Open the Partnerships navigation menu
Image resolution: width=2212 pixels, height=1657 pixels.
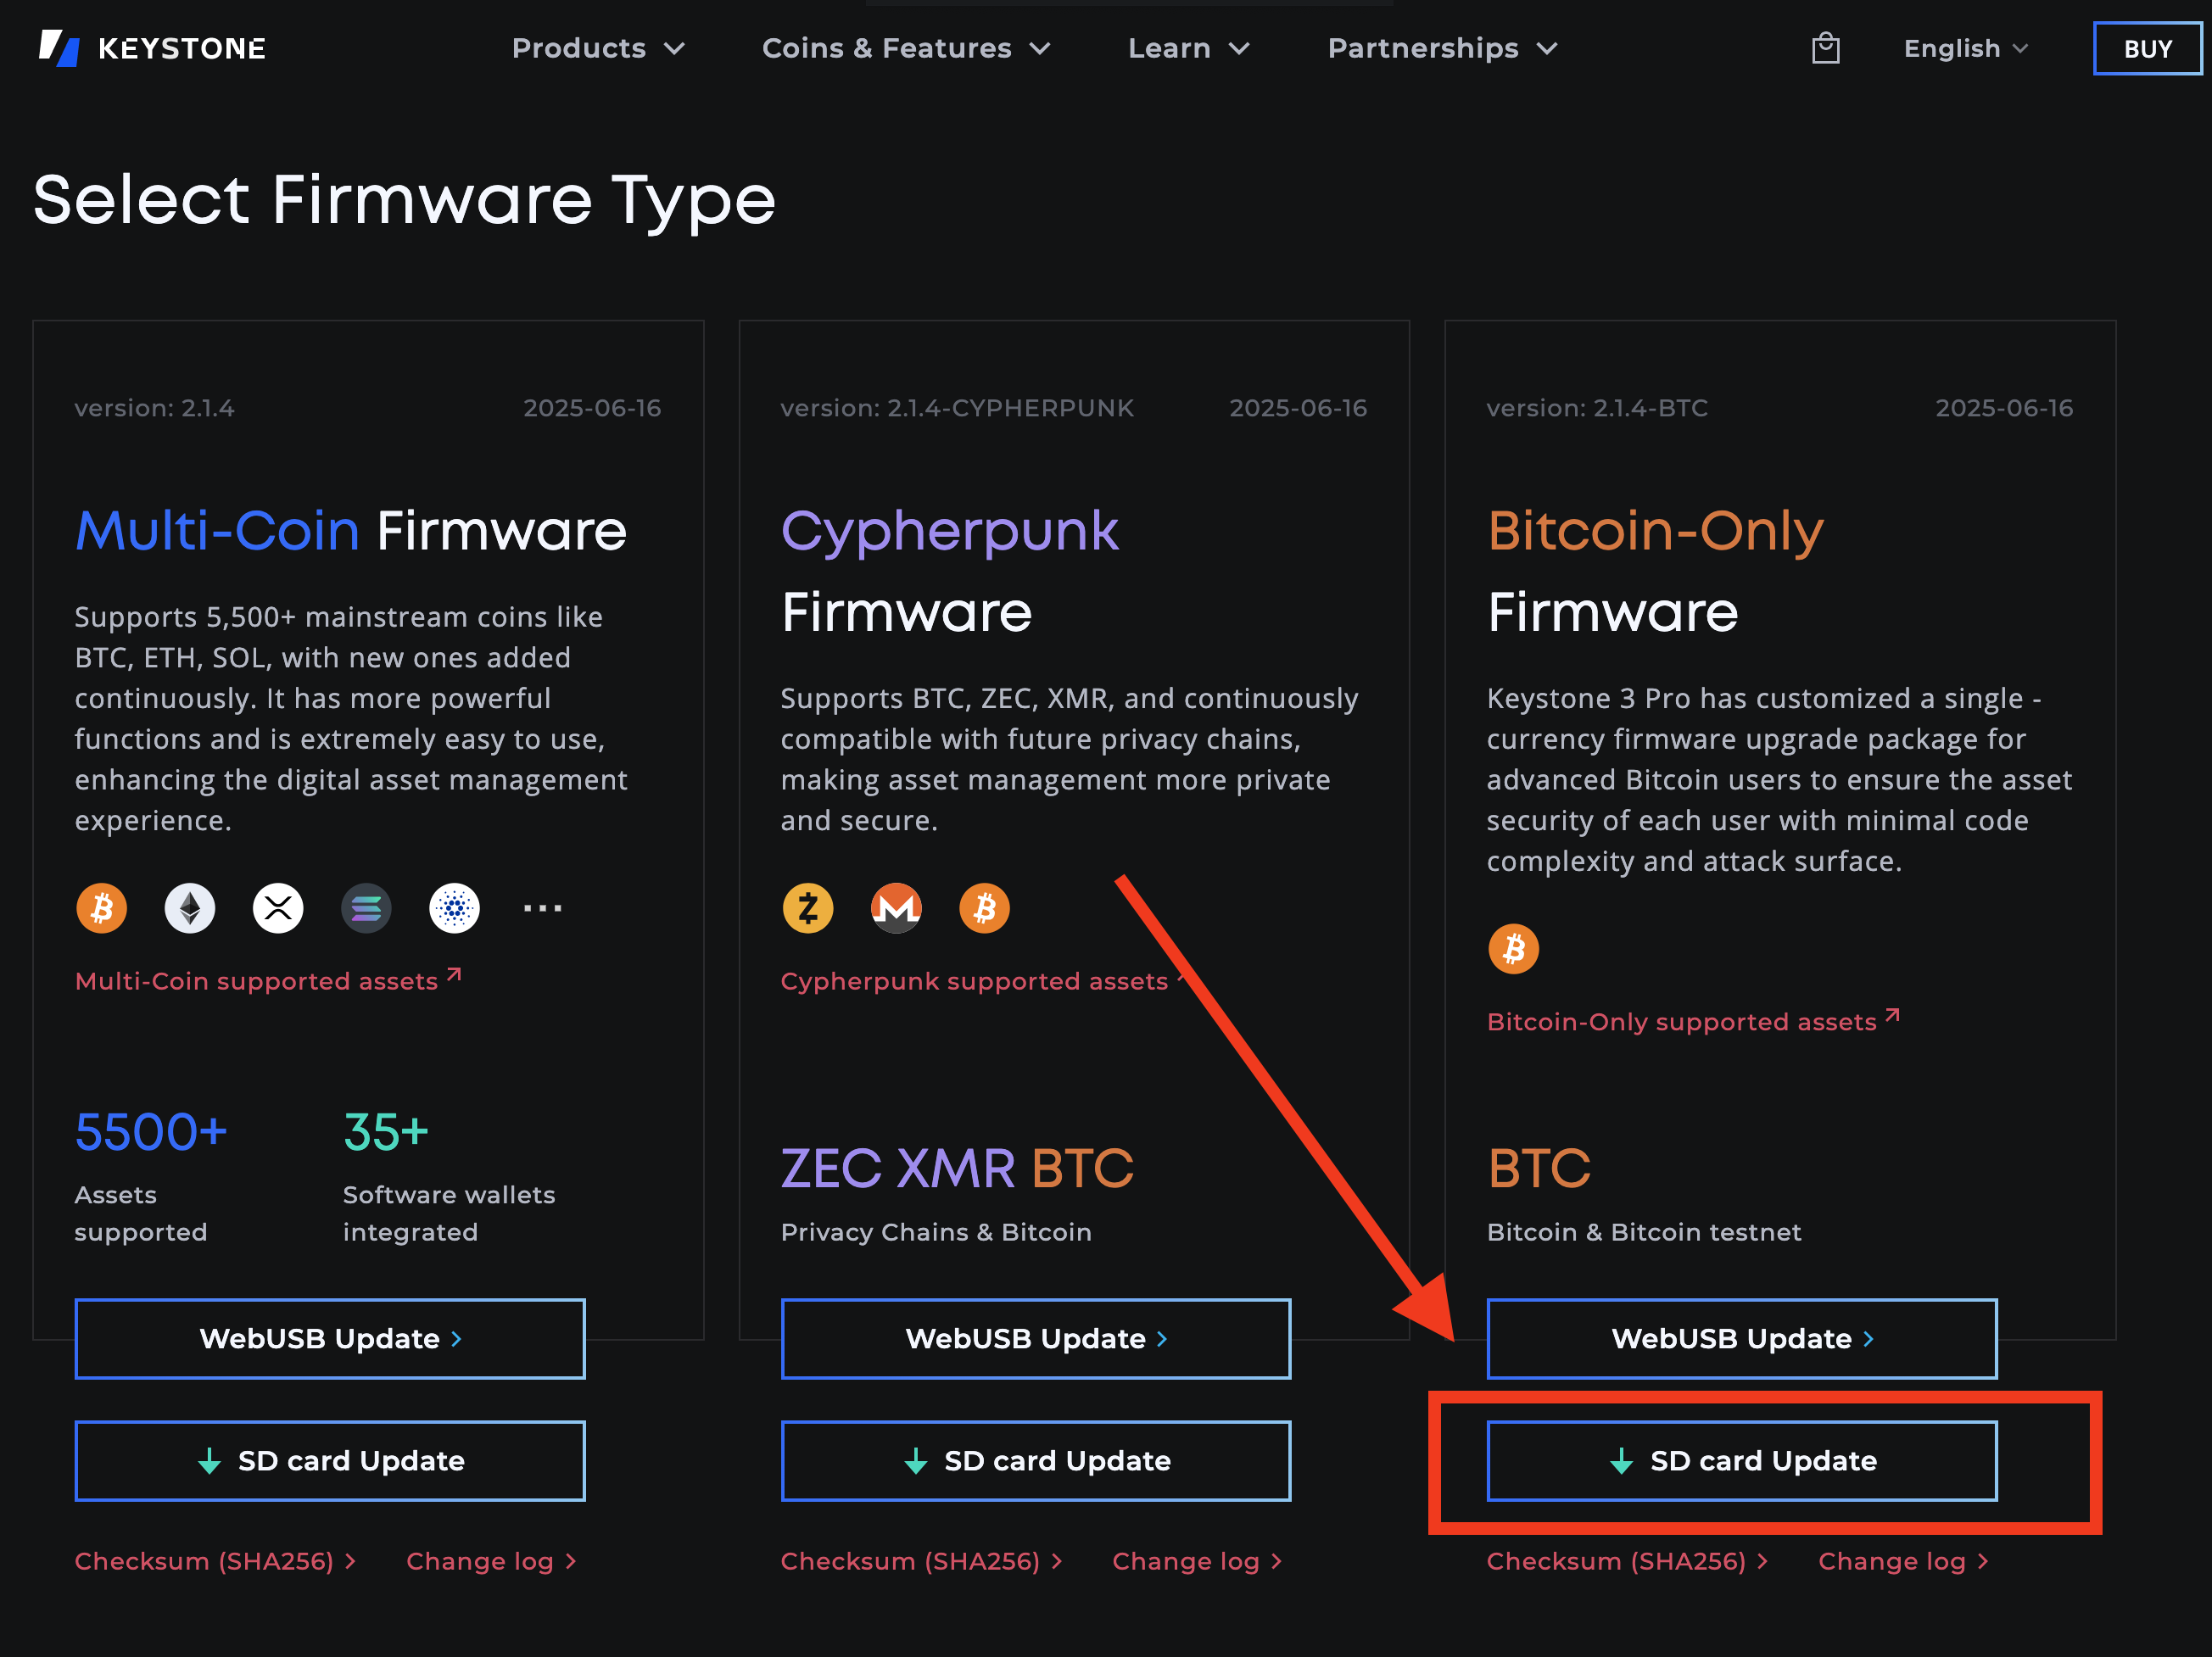1441,48
